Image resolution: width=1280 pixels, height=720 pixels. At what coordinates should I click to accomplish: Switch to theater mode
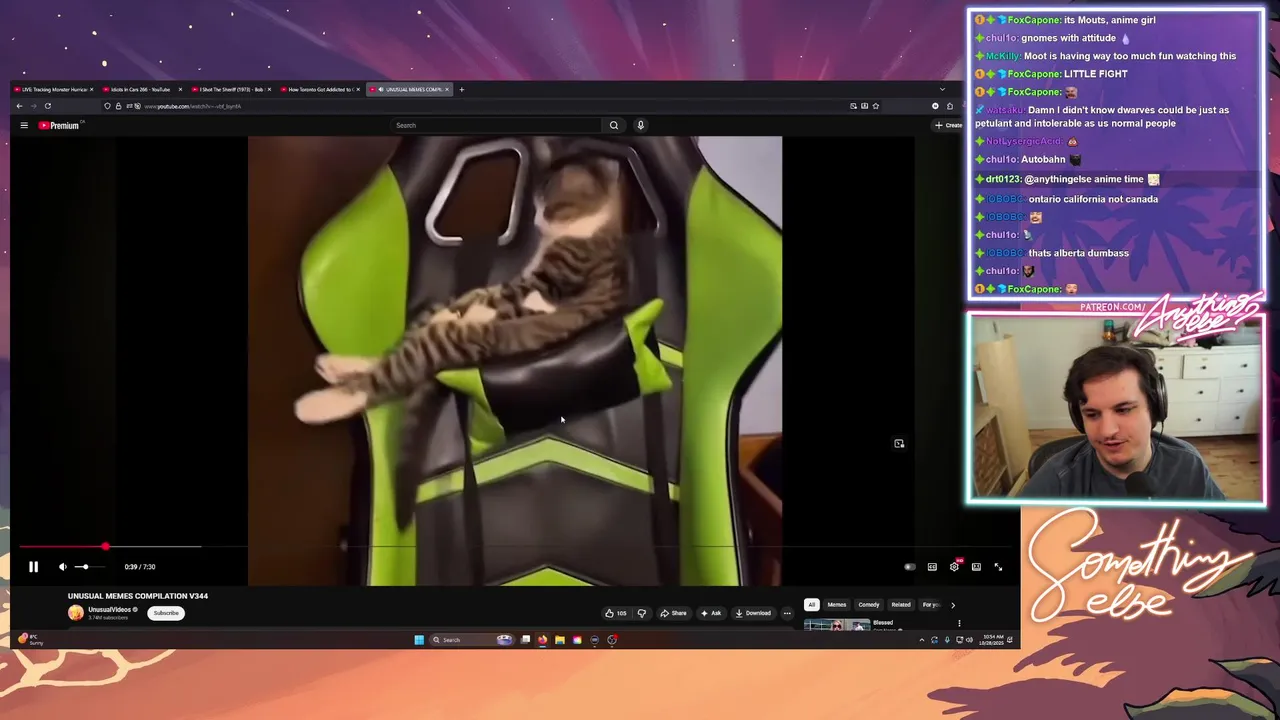point(976,567)
